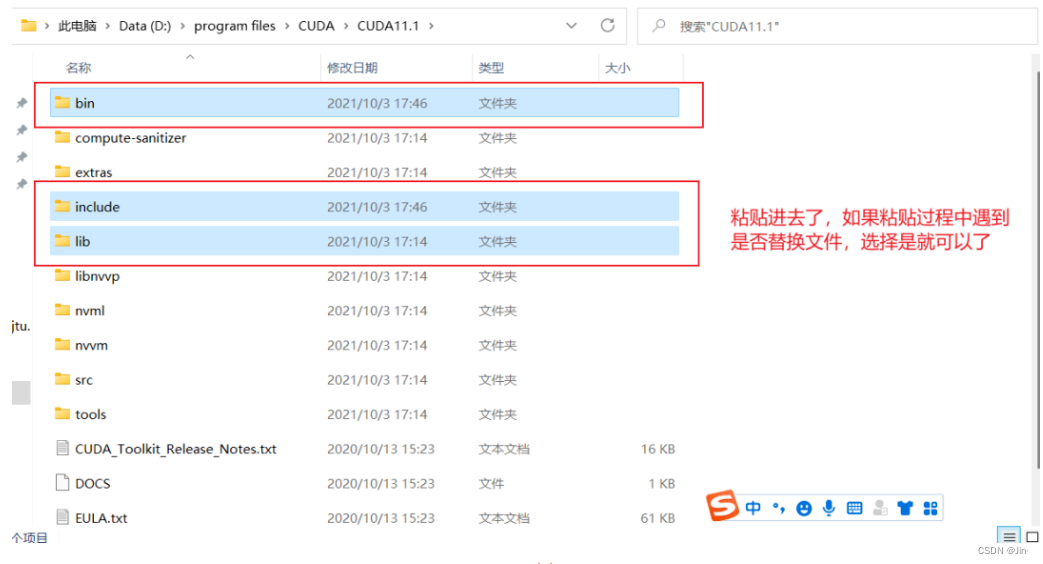Click Sogou skin shirt icon
The height and width of the screenshot is (564, 1043).
pos(905,509)
